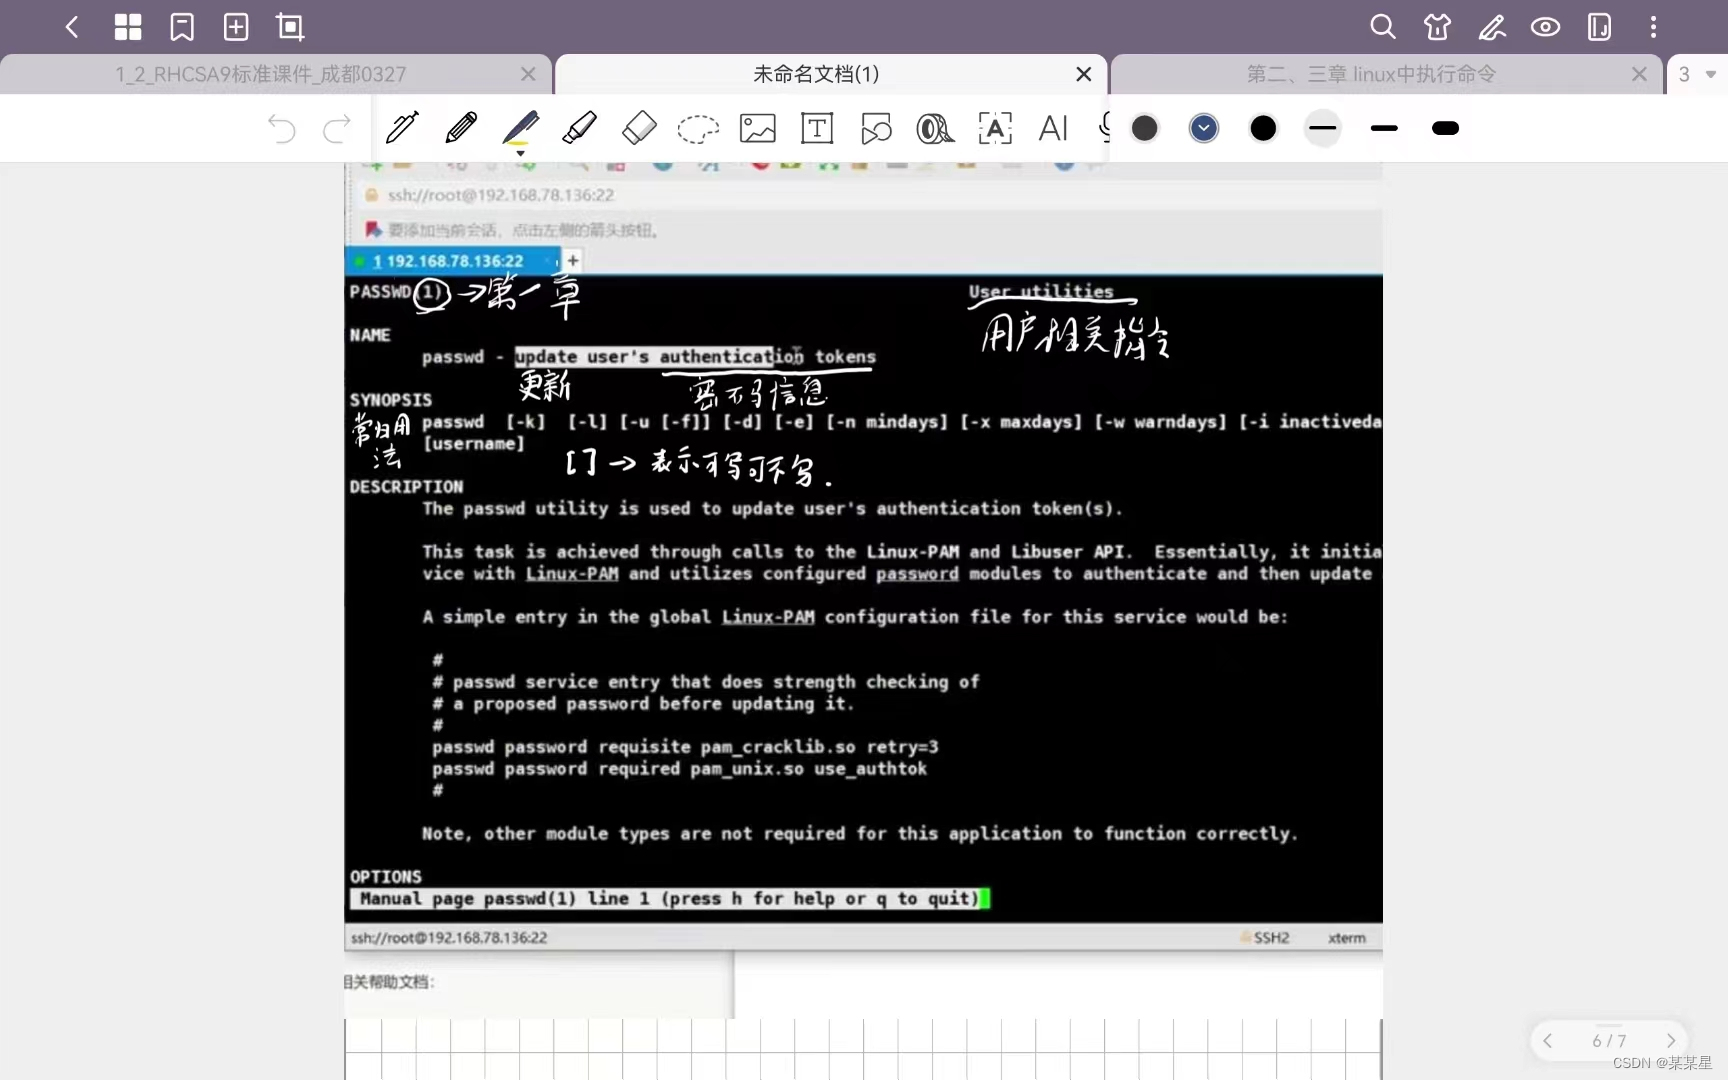1728x1080 pixels.
Task: Open the shirt-shaped theme icon
Action: (x=1437, y=27)
